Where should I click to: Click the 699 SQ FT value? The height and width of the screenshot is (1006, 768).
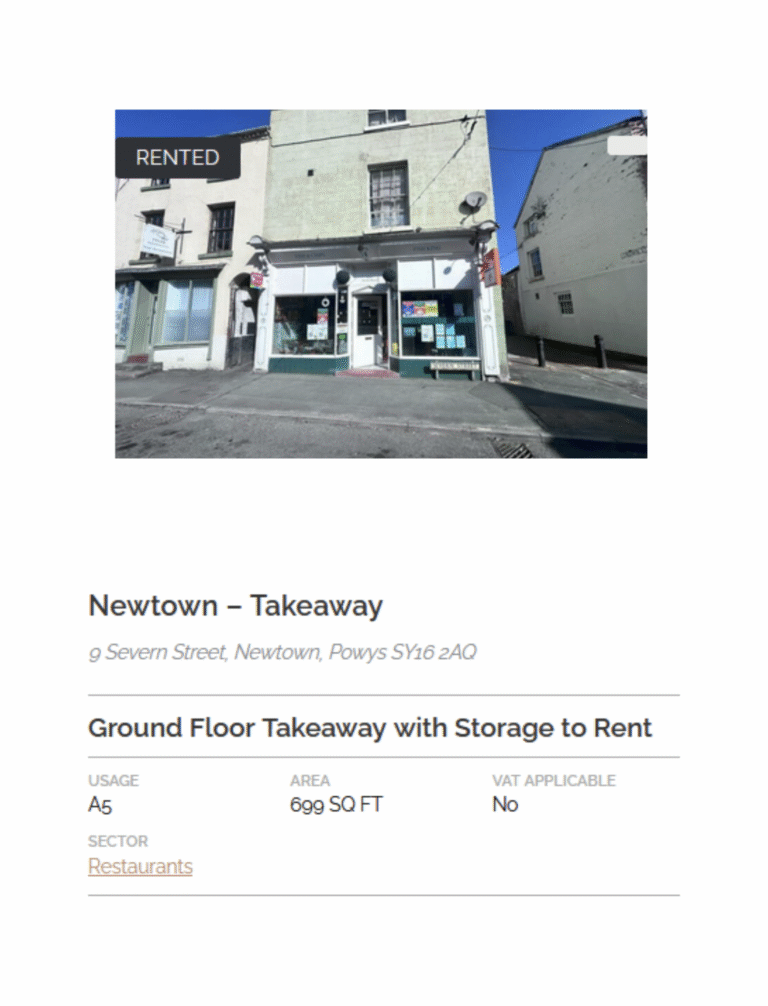(336, 805)
